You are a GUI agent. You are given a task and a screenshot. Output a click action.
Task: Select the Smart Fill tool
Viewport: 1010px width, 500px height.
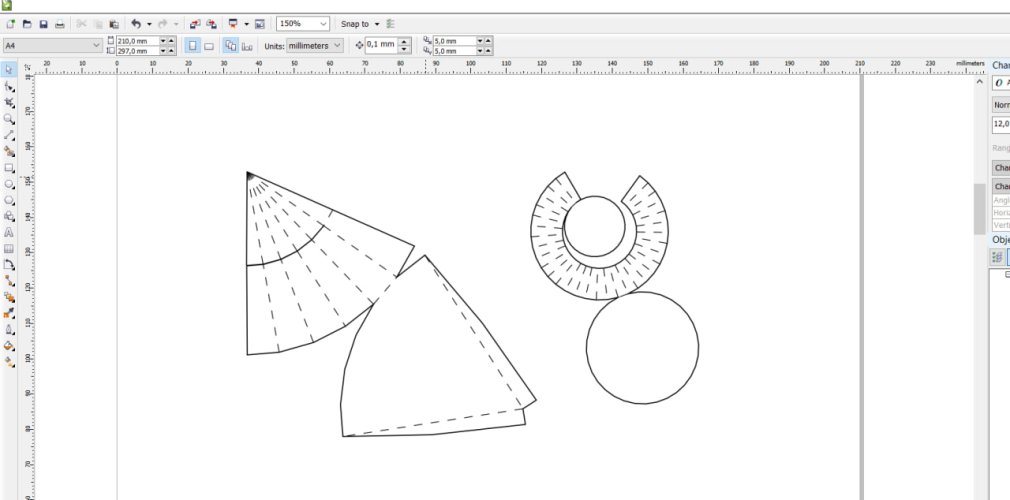click(9, 151)
